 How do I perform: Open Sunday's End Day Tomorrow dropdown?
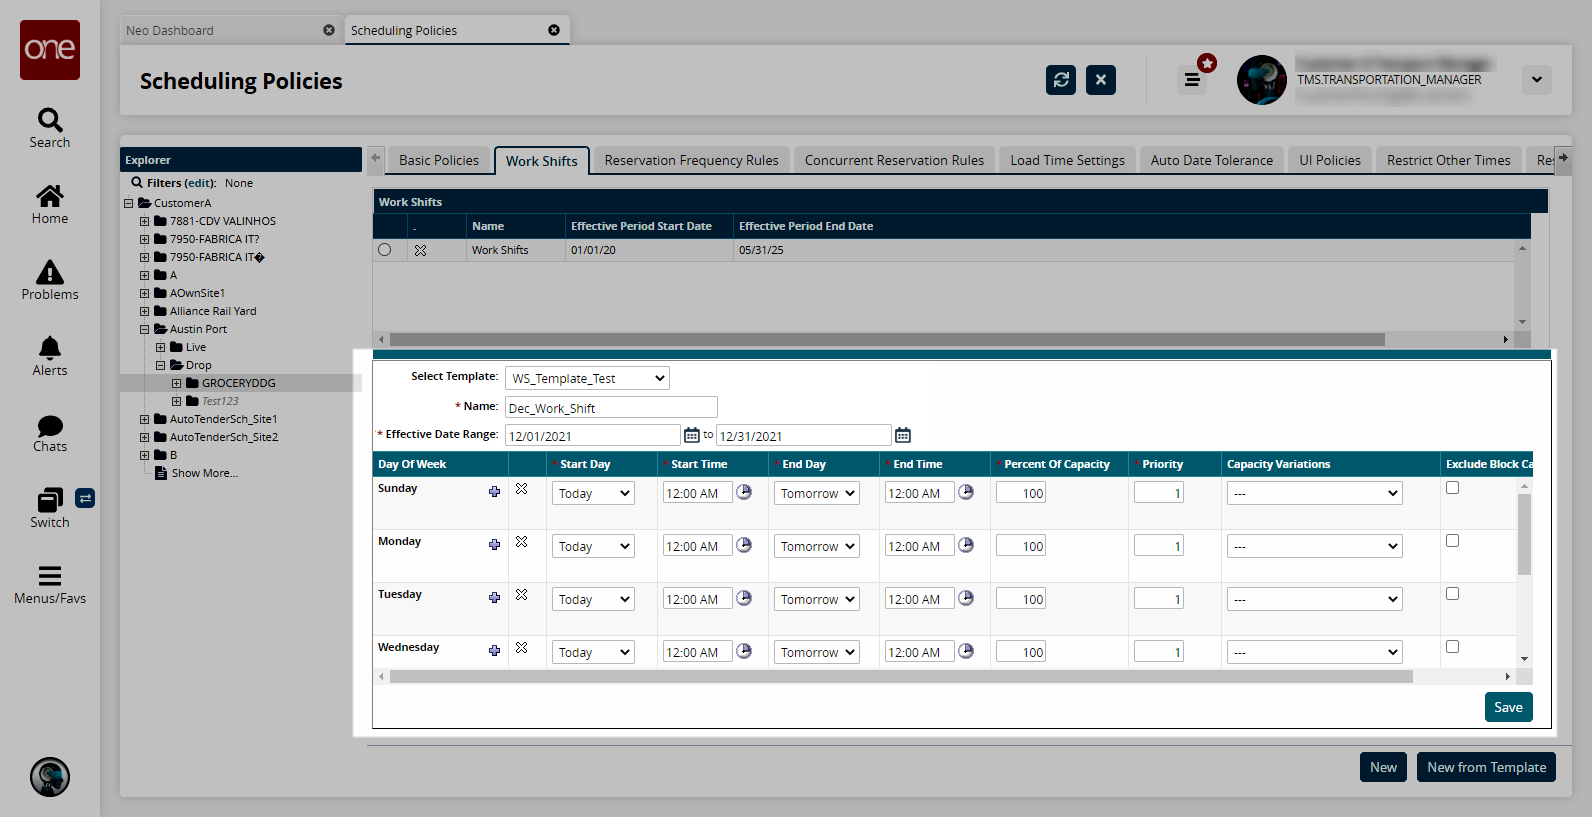click(x=817, y=493)
